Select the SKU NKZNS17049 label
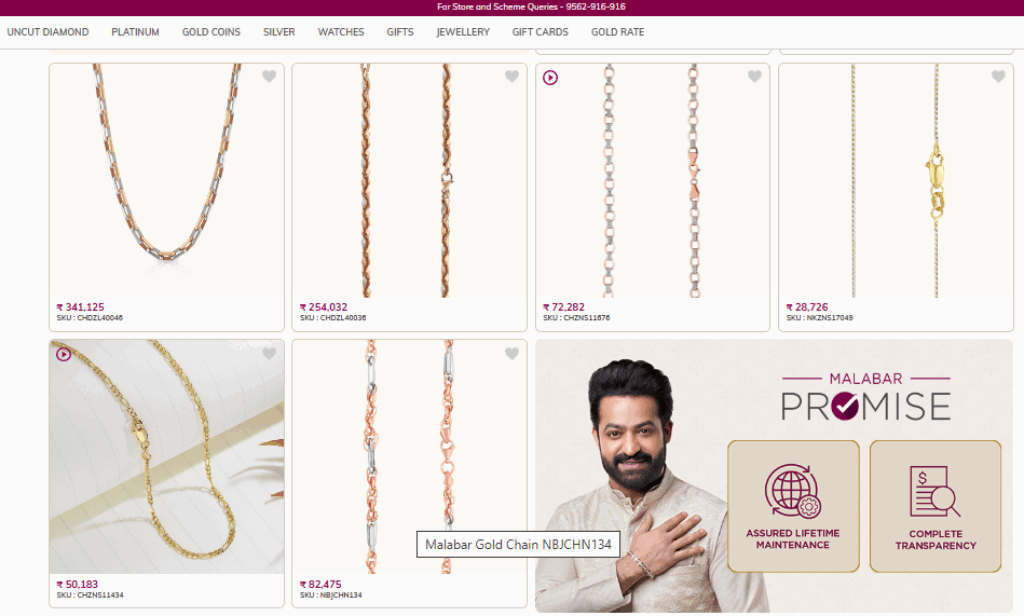1024x616 pixels. (x=820, y=318)
